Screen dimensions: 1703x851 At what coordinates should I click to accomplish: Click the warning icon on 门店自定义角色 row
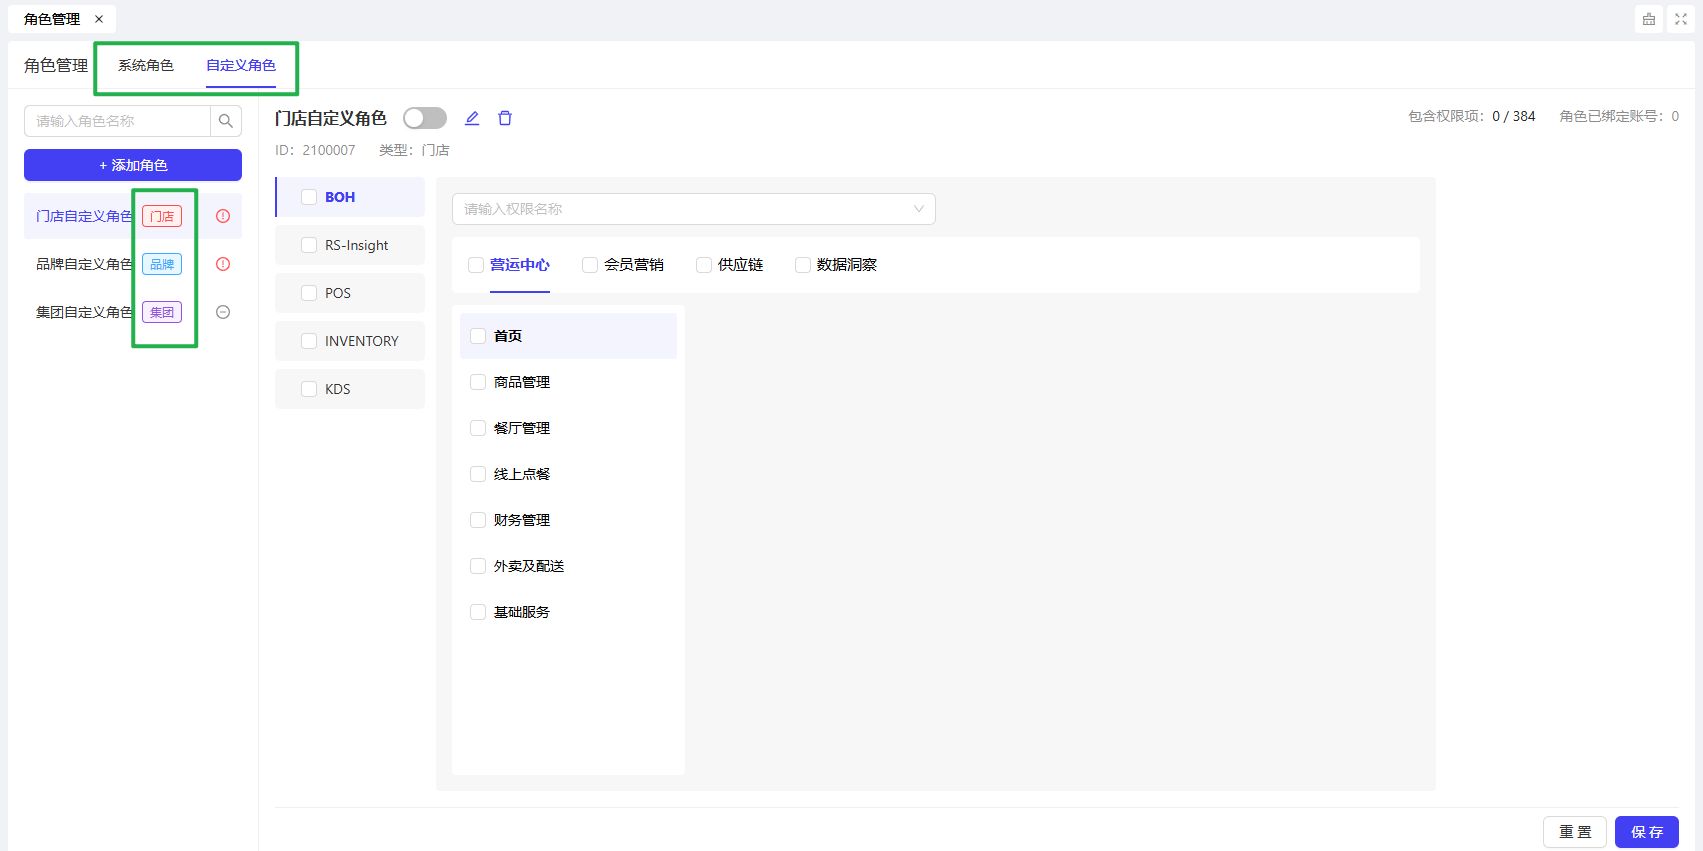pyautogui.click(x=223, y=216)
